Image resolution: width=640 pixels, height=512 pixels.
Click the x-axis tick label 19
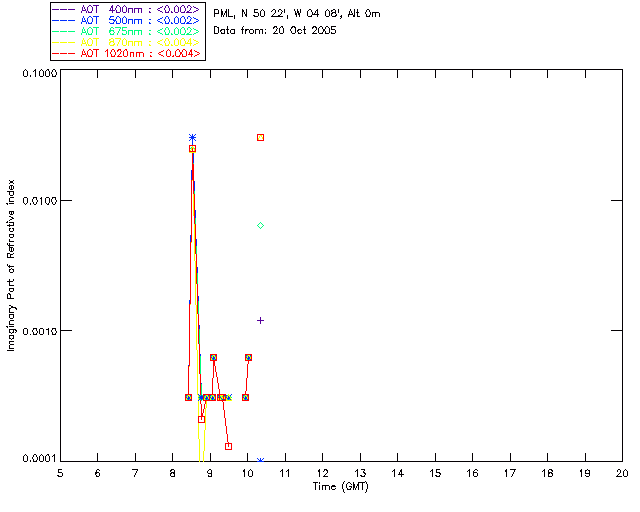[x=585, y=473]
